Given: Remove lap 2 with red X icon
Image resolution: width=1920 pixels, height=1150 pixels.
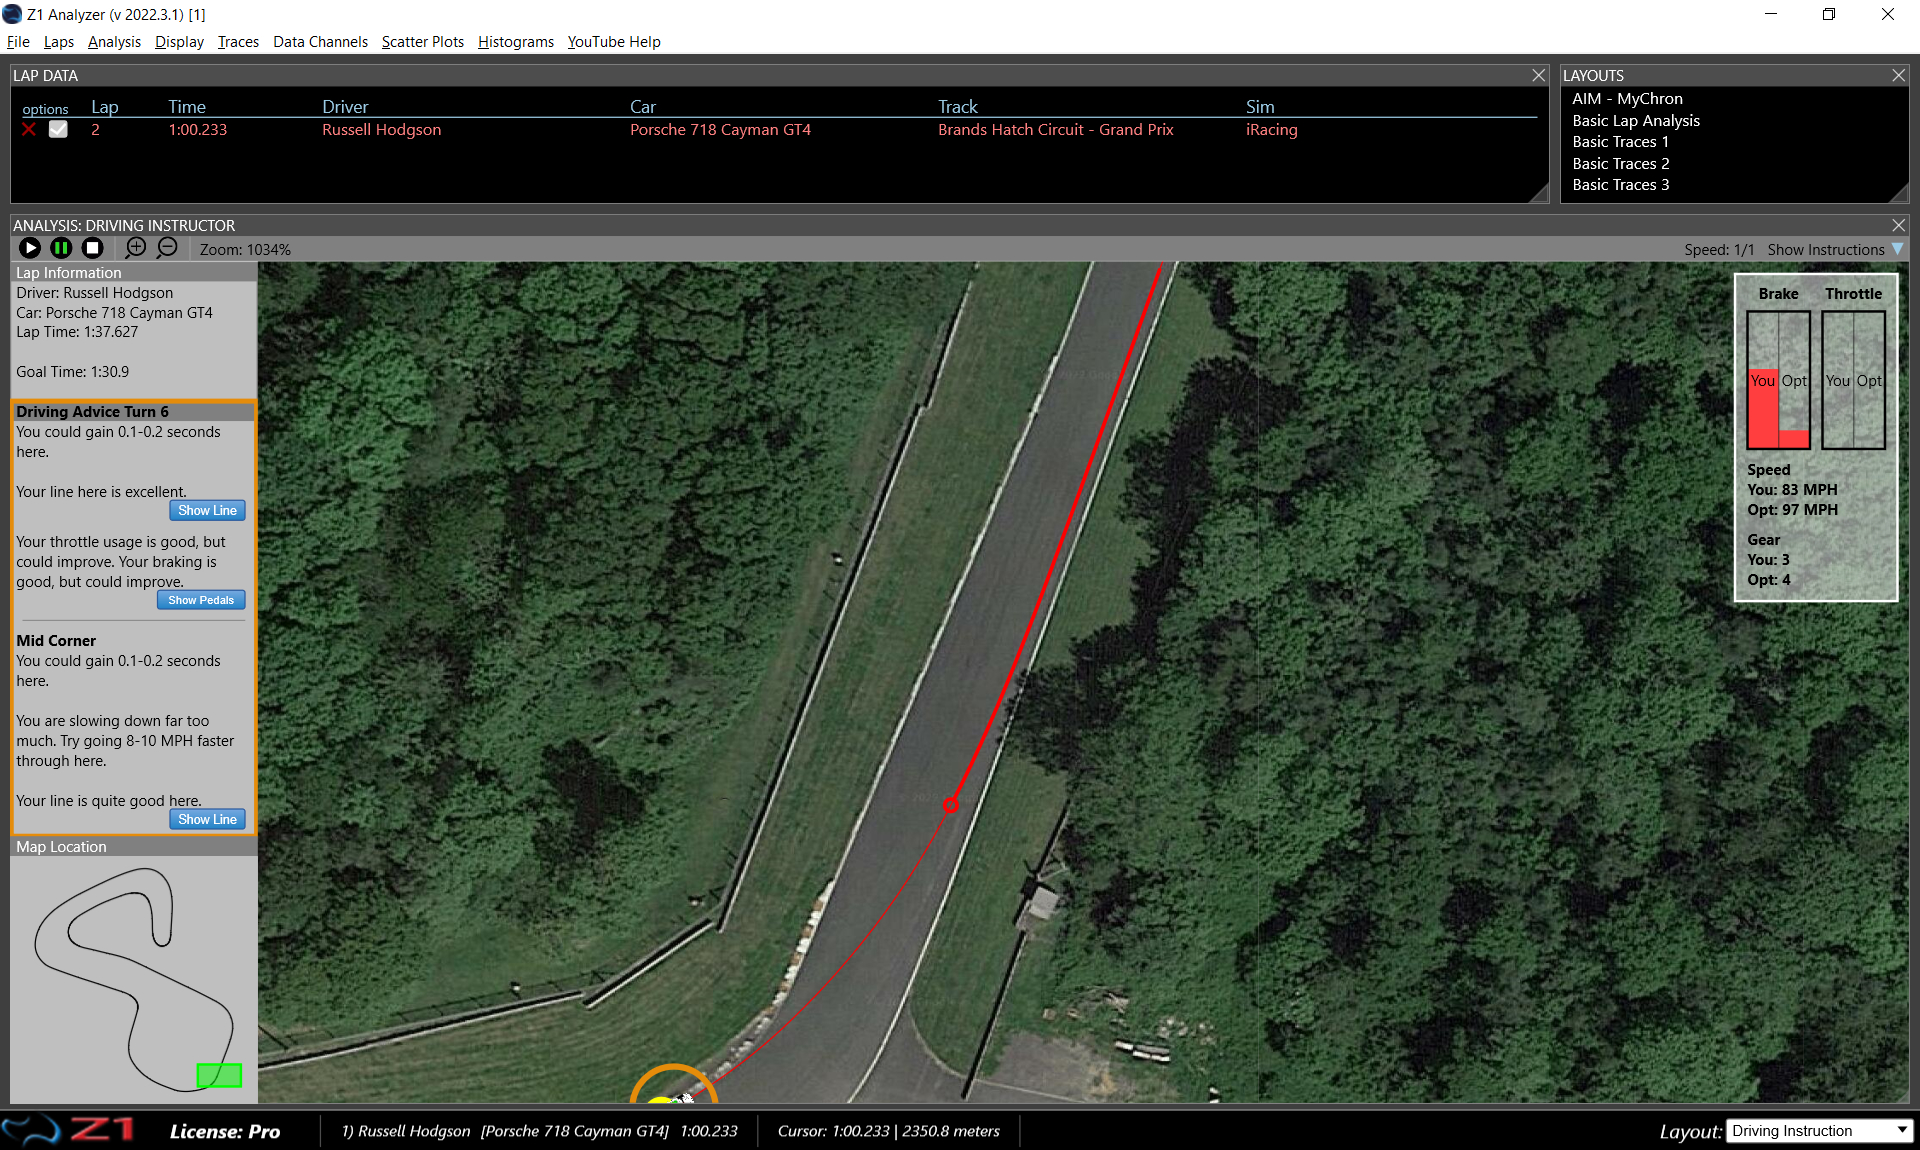Looking at the screenshot, I should (29, 130).
